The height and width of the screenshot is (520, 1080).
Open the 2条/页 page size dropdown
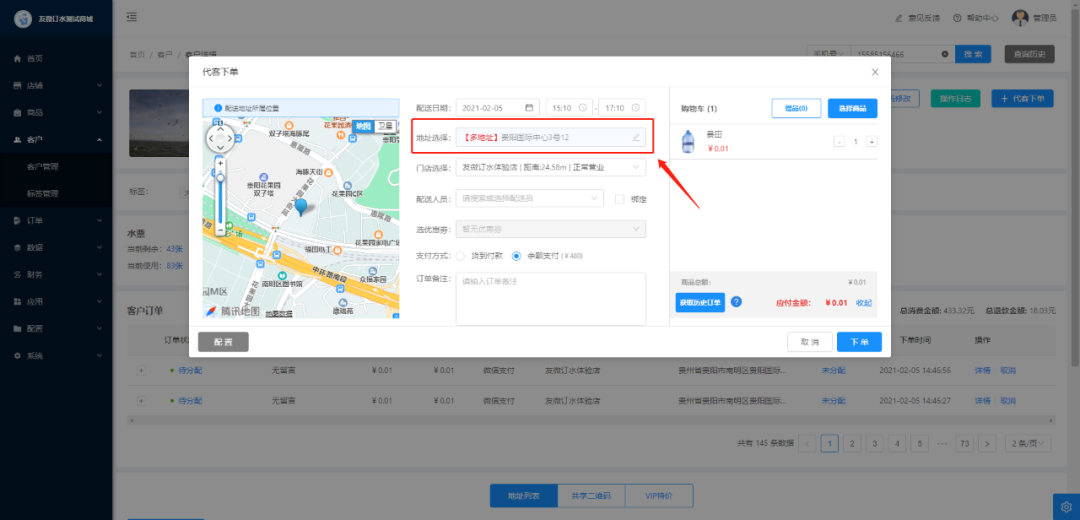(1028, 443)
